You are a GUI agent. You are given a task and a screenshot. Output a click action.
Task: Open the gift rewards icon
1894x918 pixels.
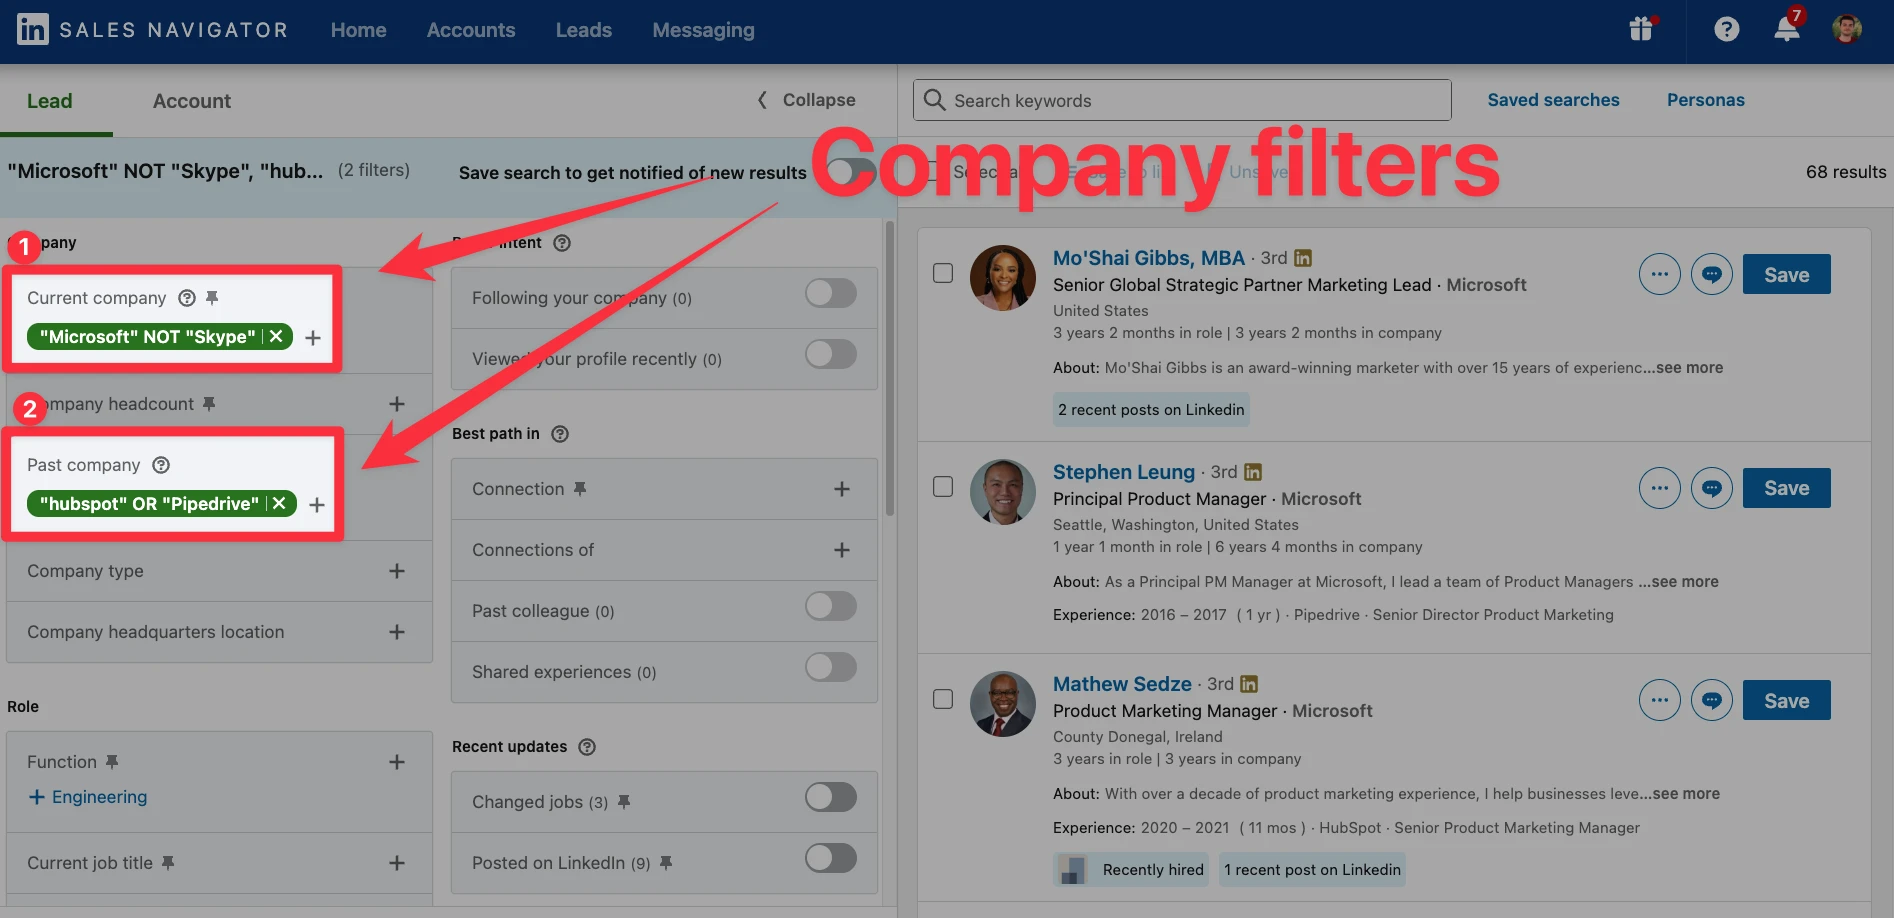click(1641, 28)
